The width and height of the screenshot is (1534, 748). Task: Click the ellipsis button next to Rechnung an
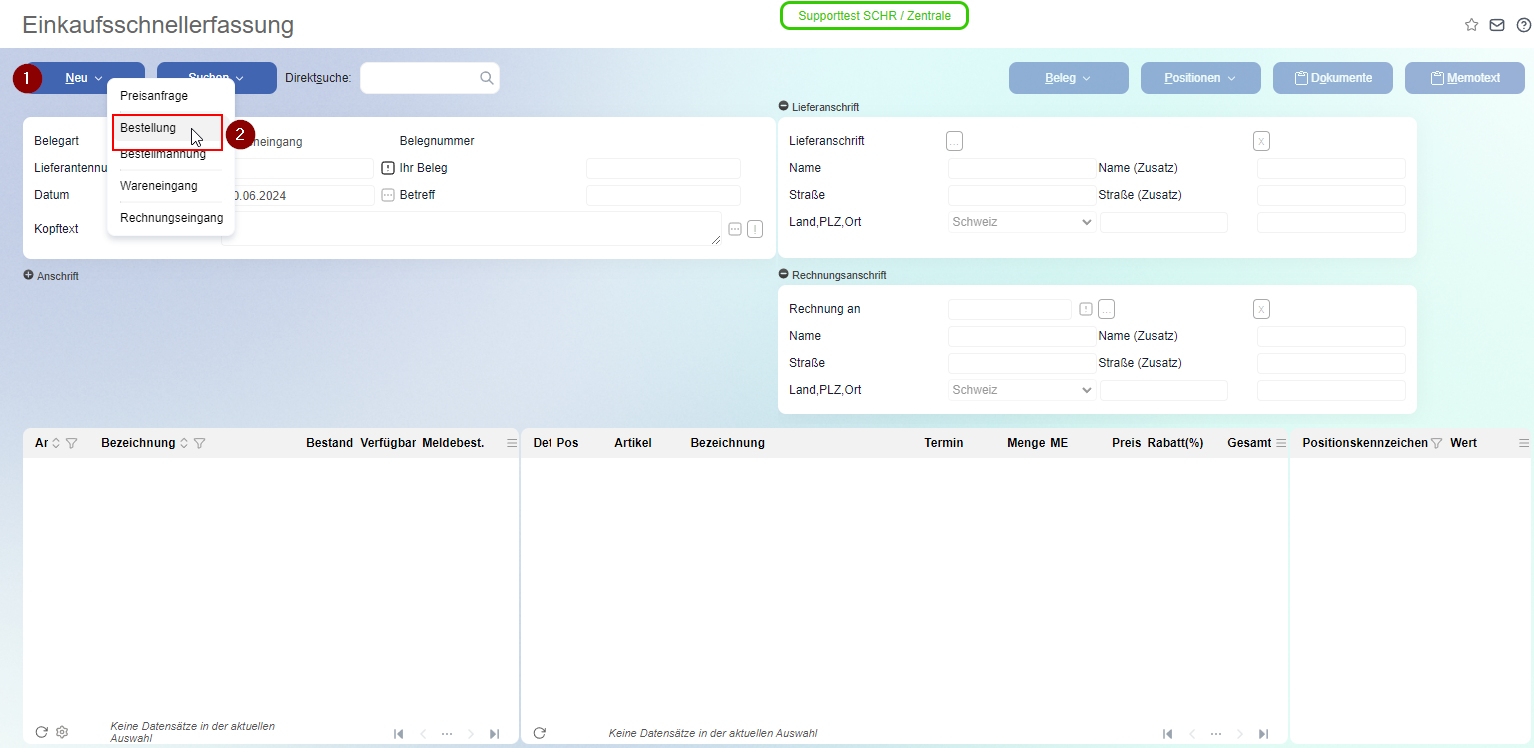pos(1106,309)
